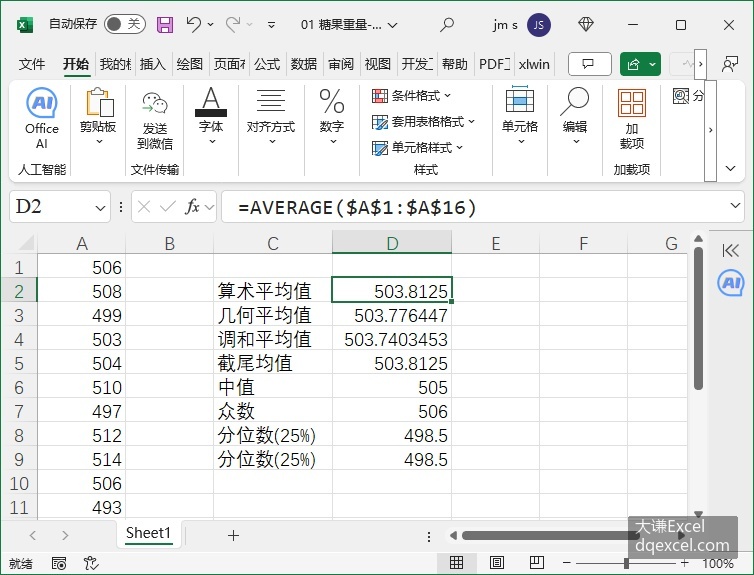
Task: Switch to Normal view in status bar
Action: point(456,562)
